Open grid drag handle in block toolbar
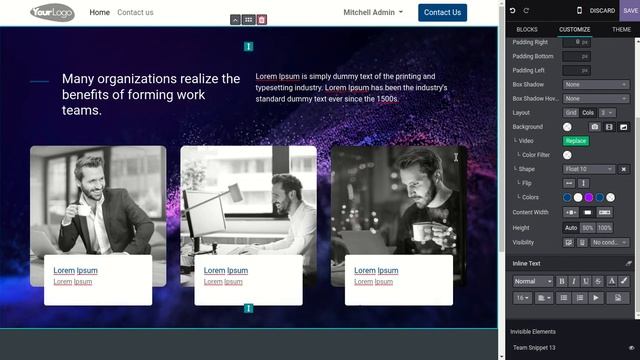Screen dimensions: 640x360 [x=248, y=20]
